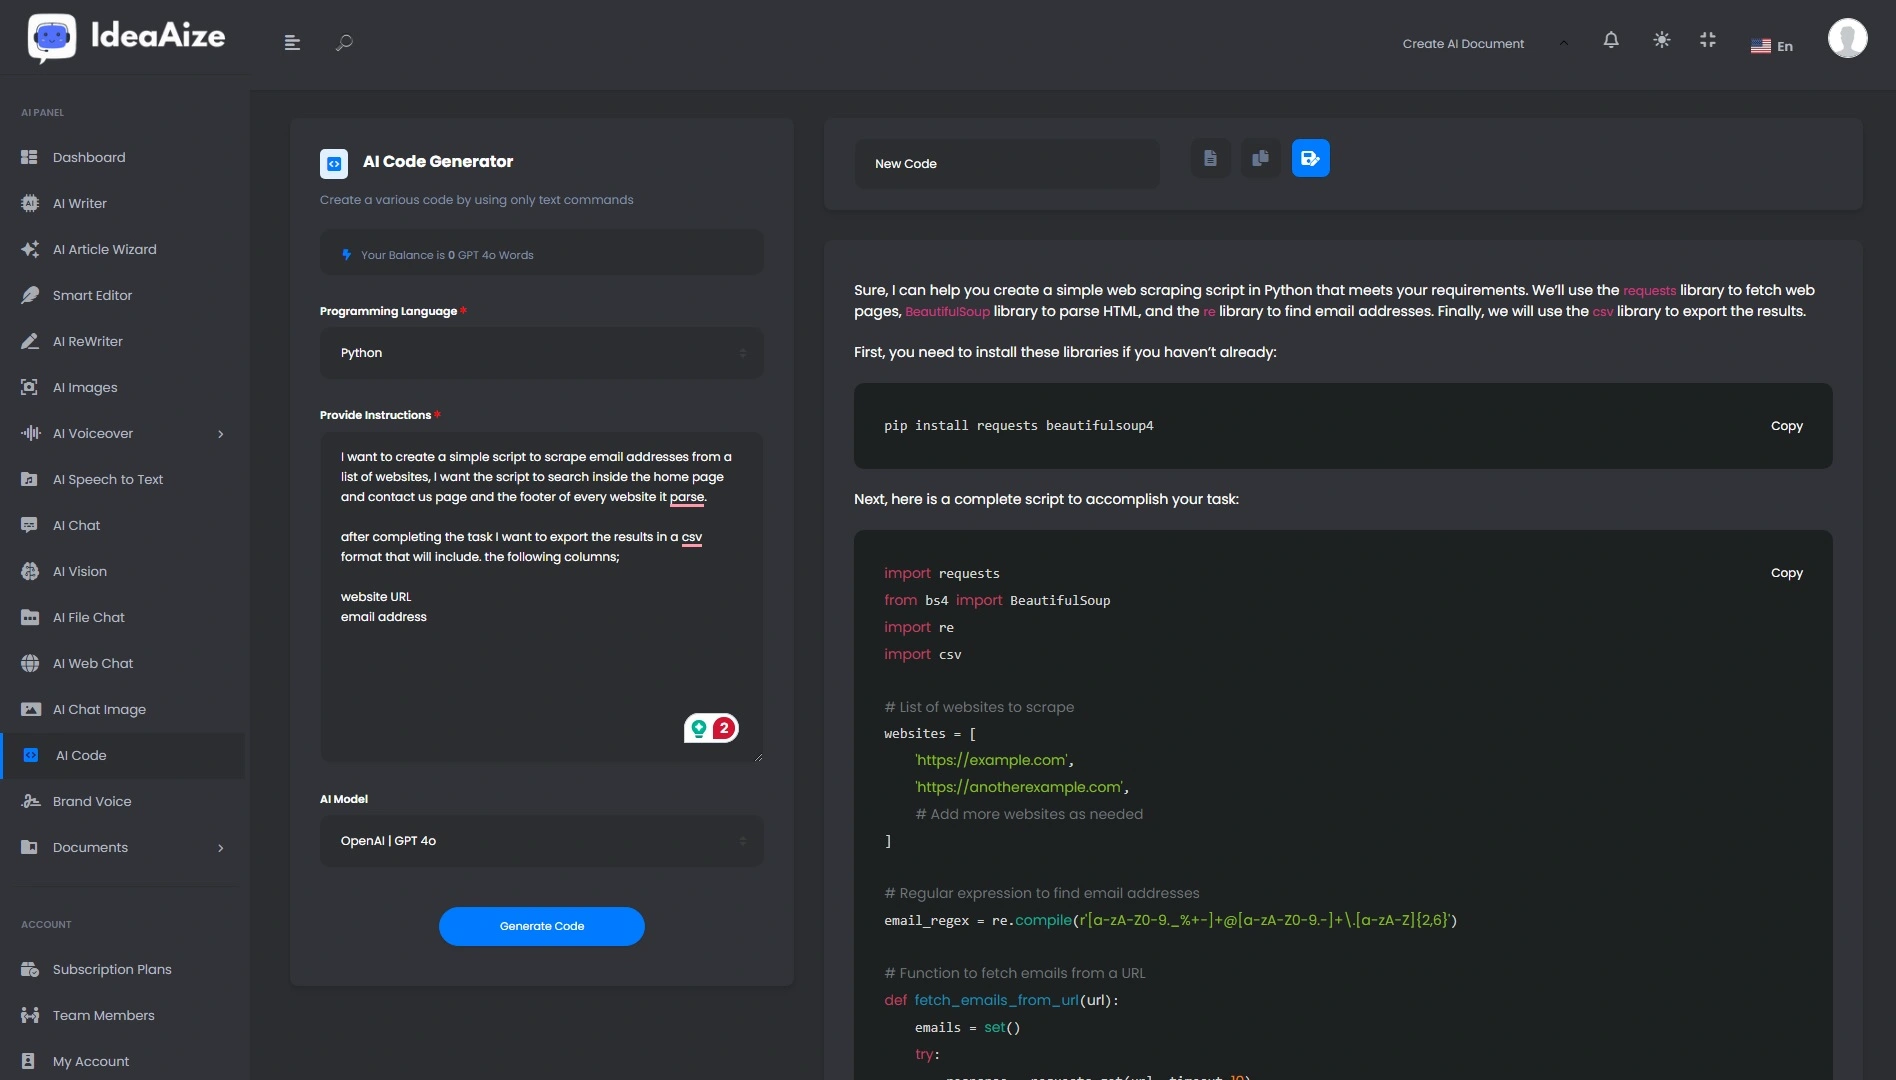Open notifications bell

(1611, 40)
